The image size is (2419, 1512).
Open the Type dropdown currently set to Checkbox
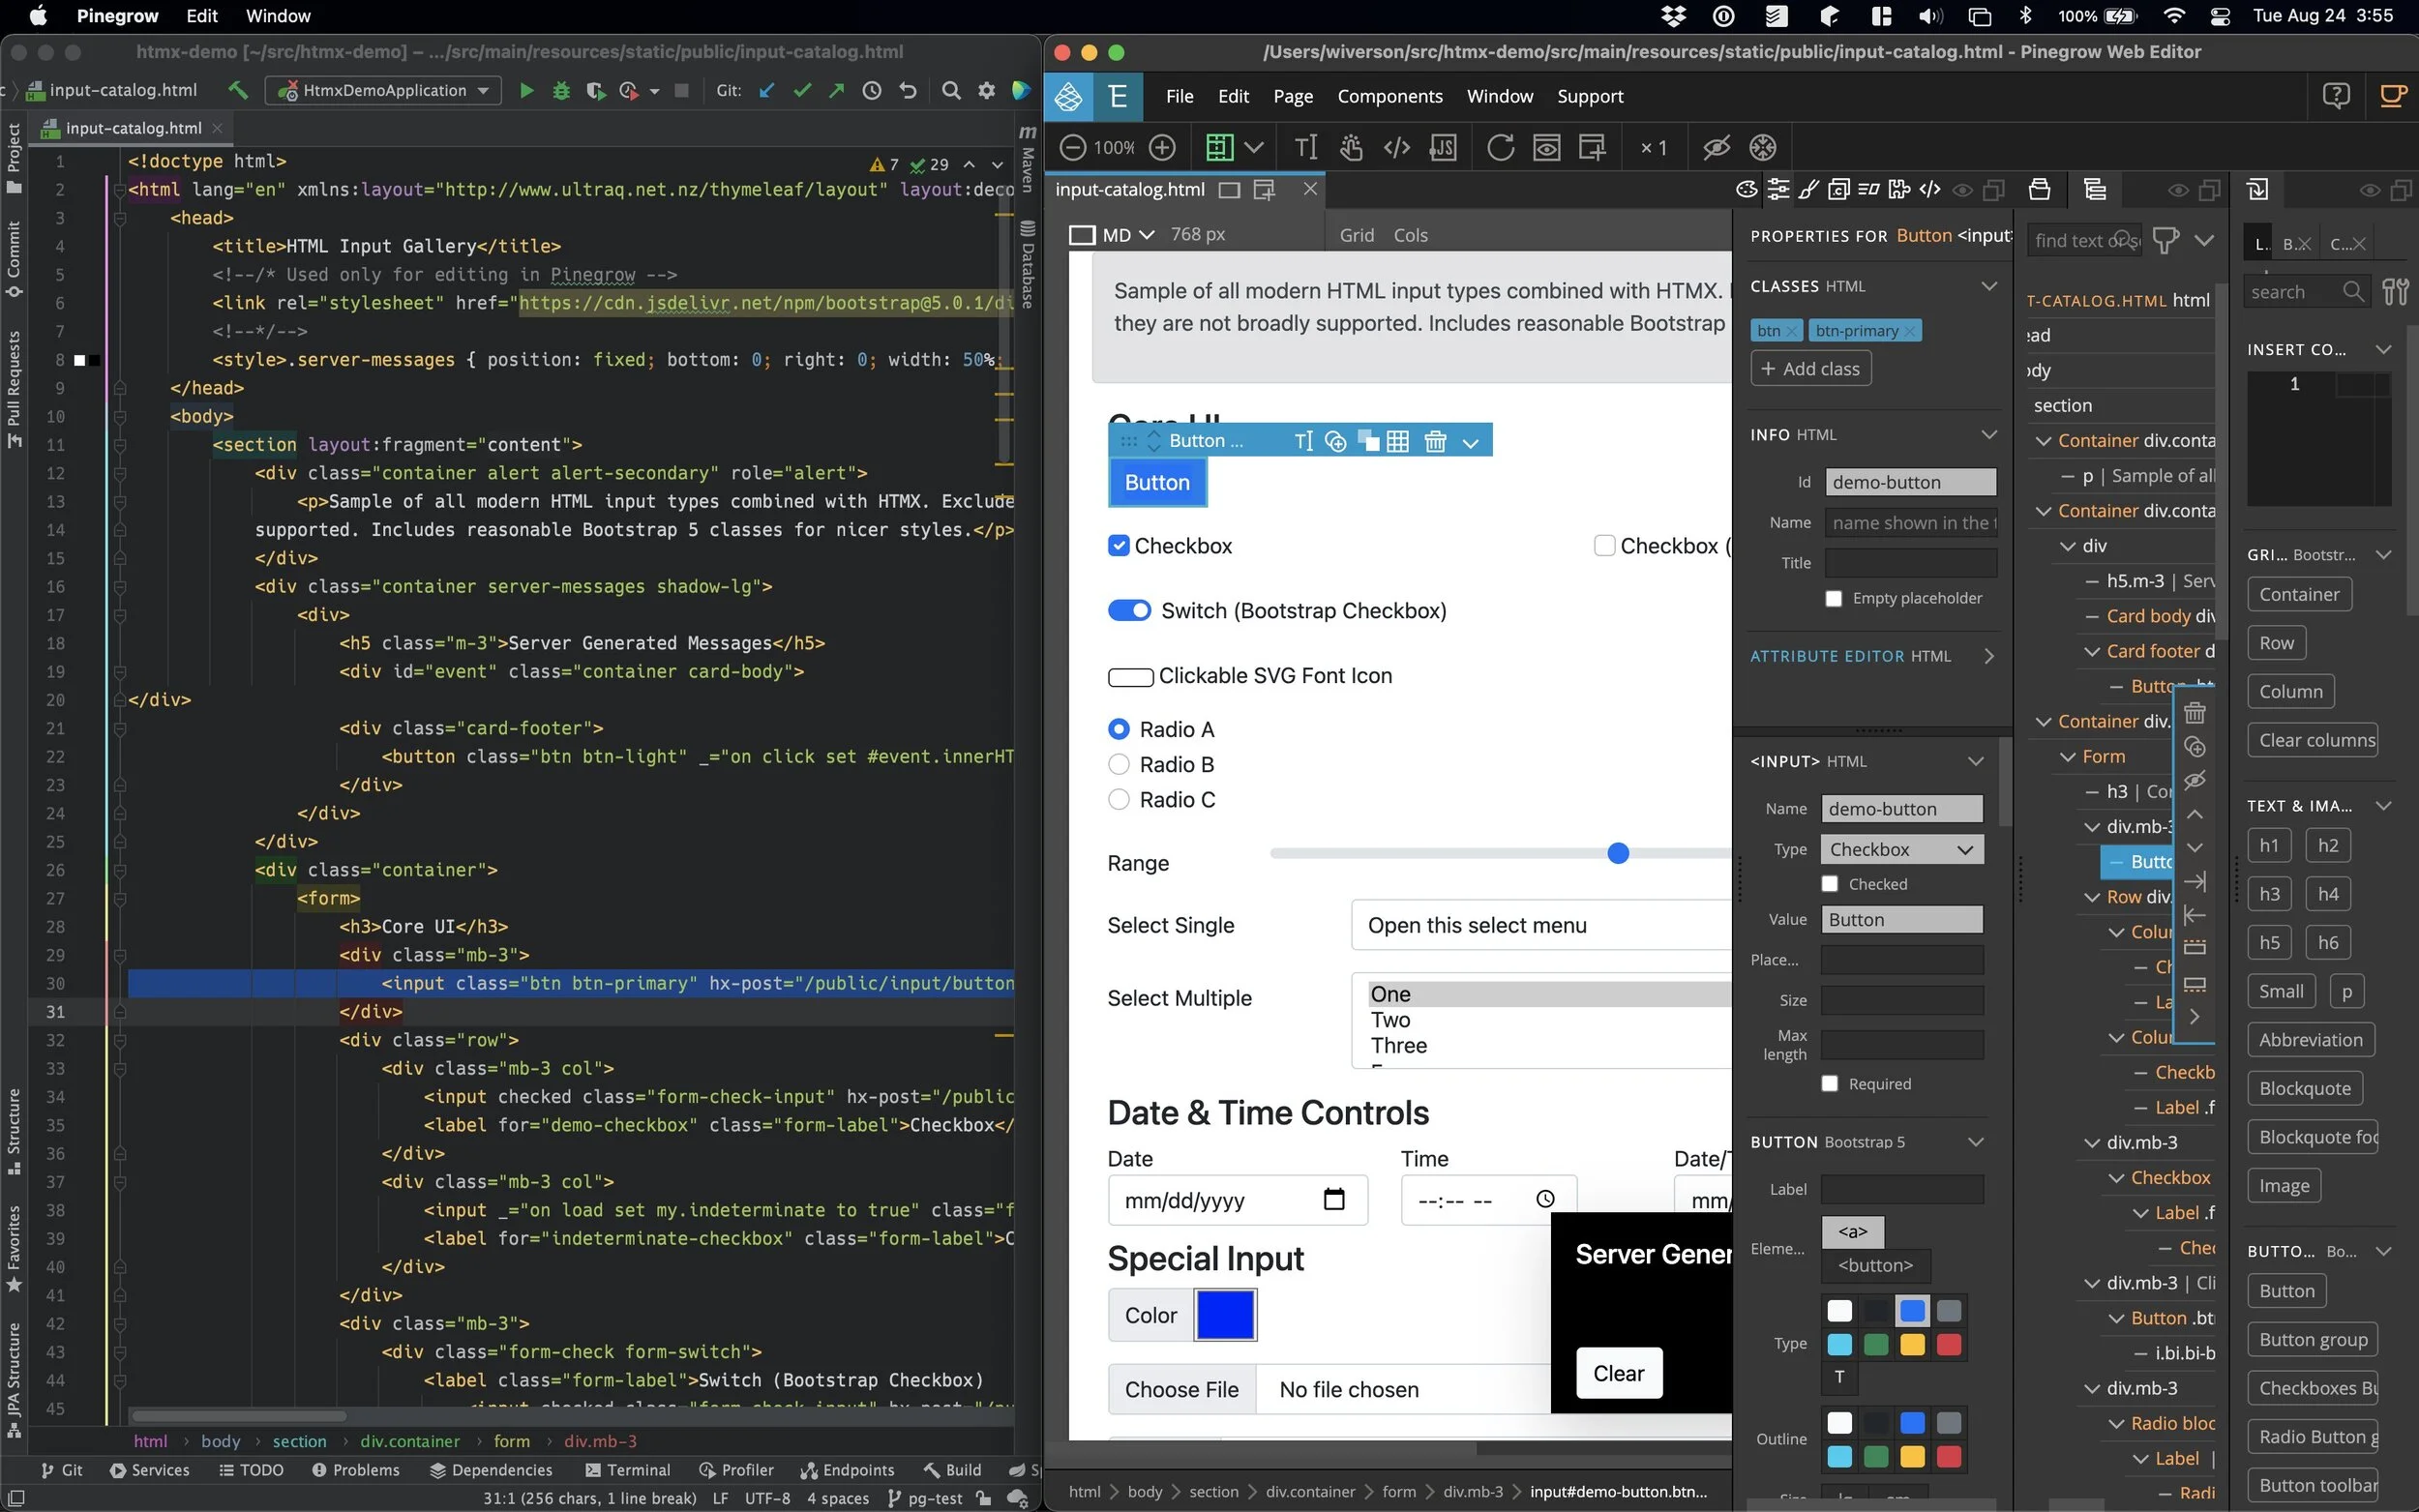pyautogui.click(x=1900, y=848)
